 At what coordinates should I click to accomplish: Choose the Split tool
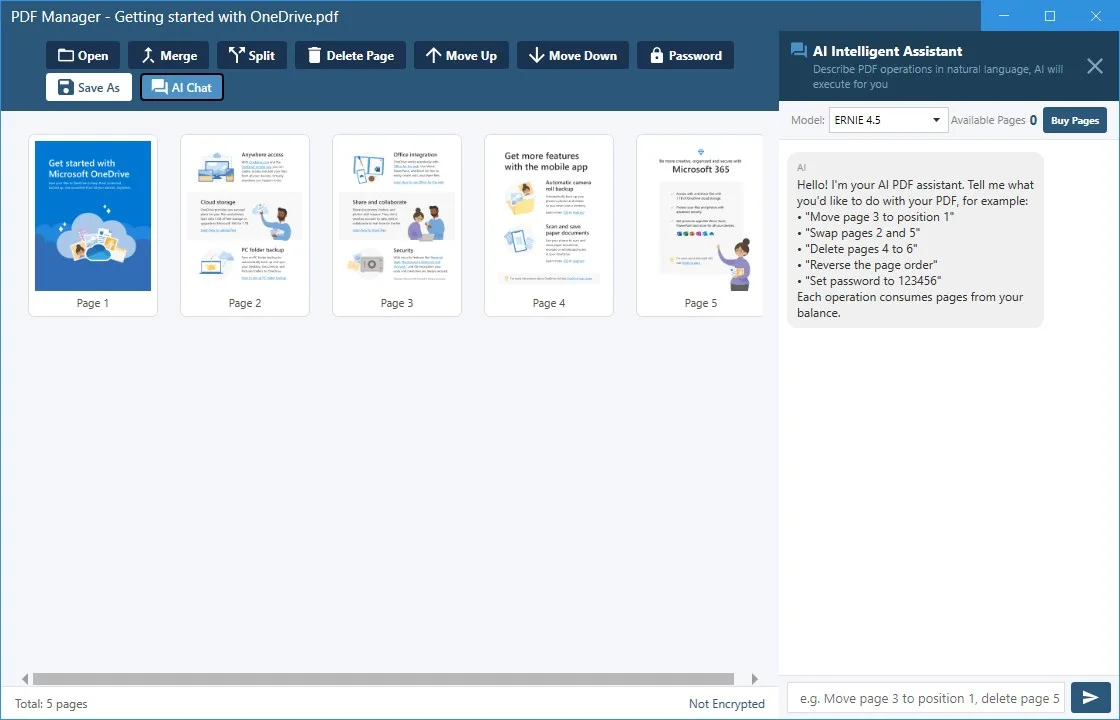pos(251,56)
